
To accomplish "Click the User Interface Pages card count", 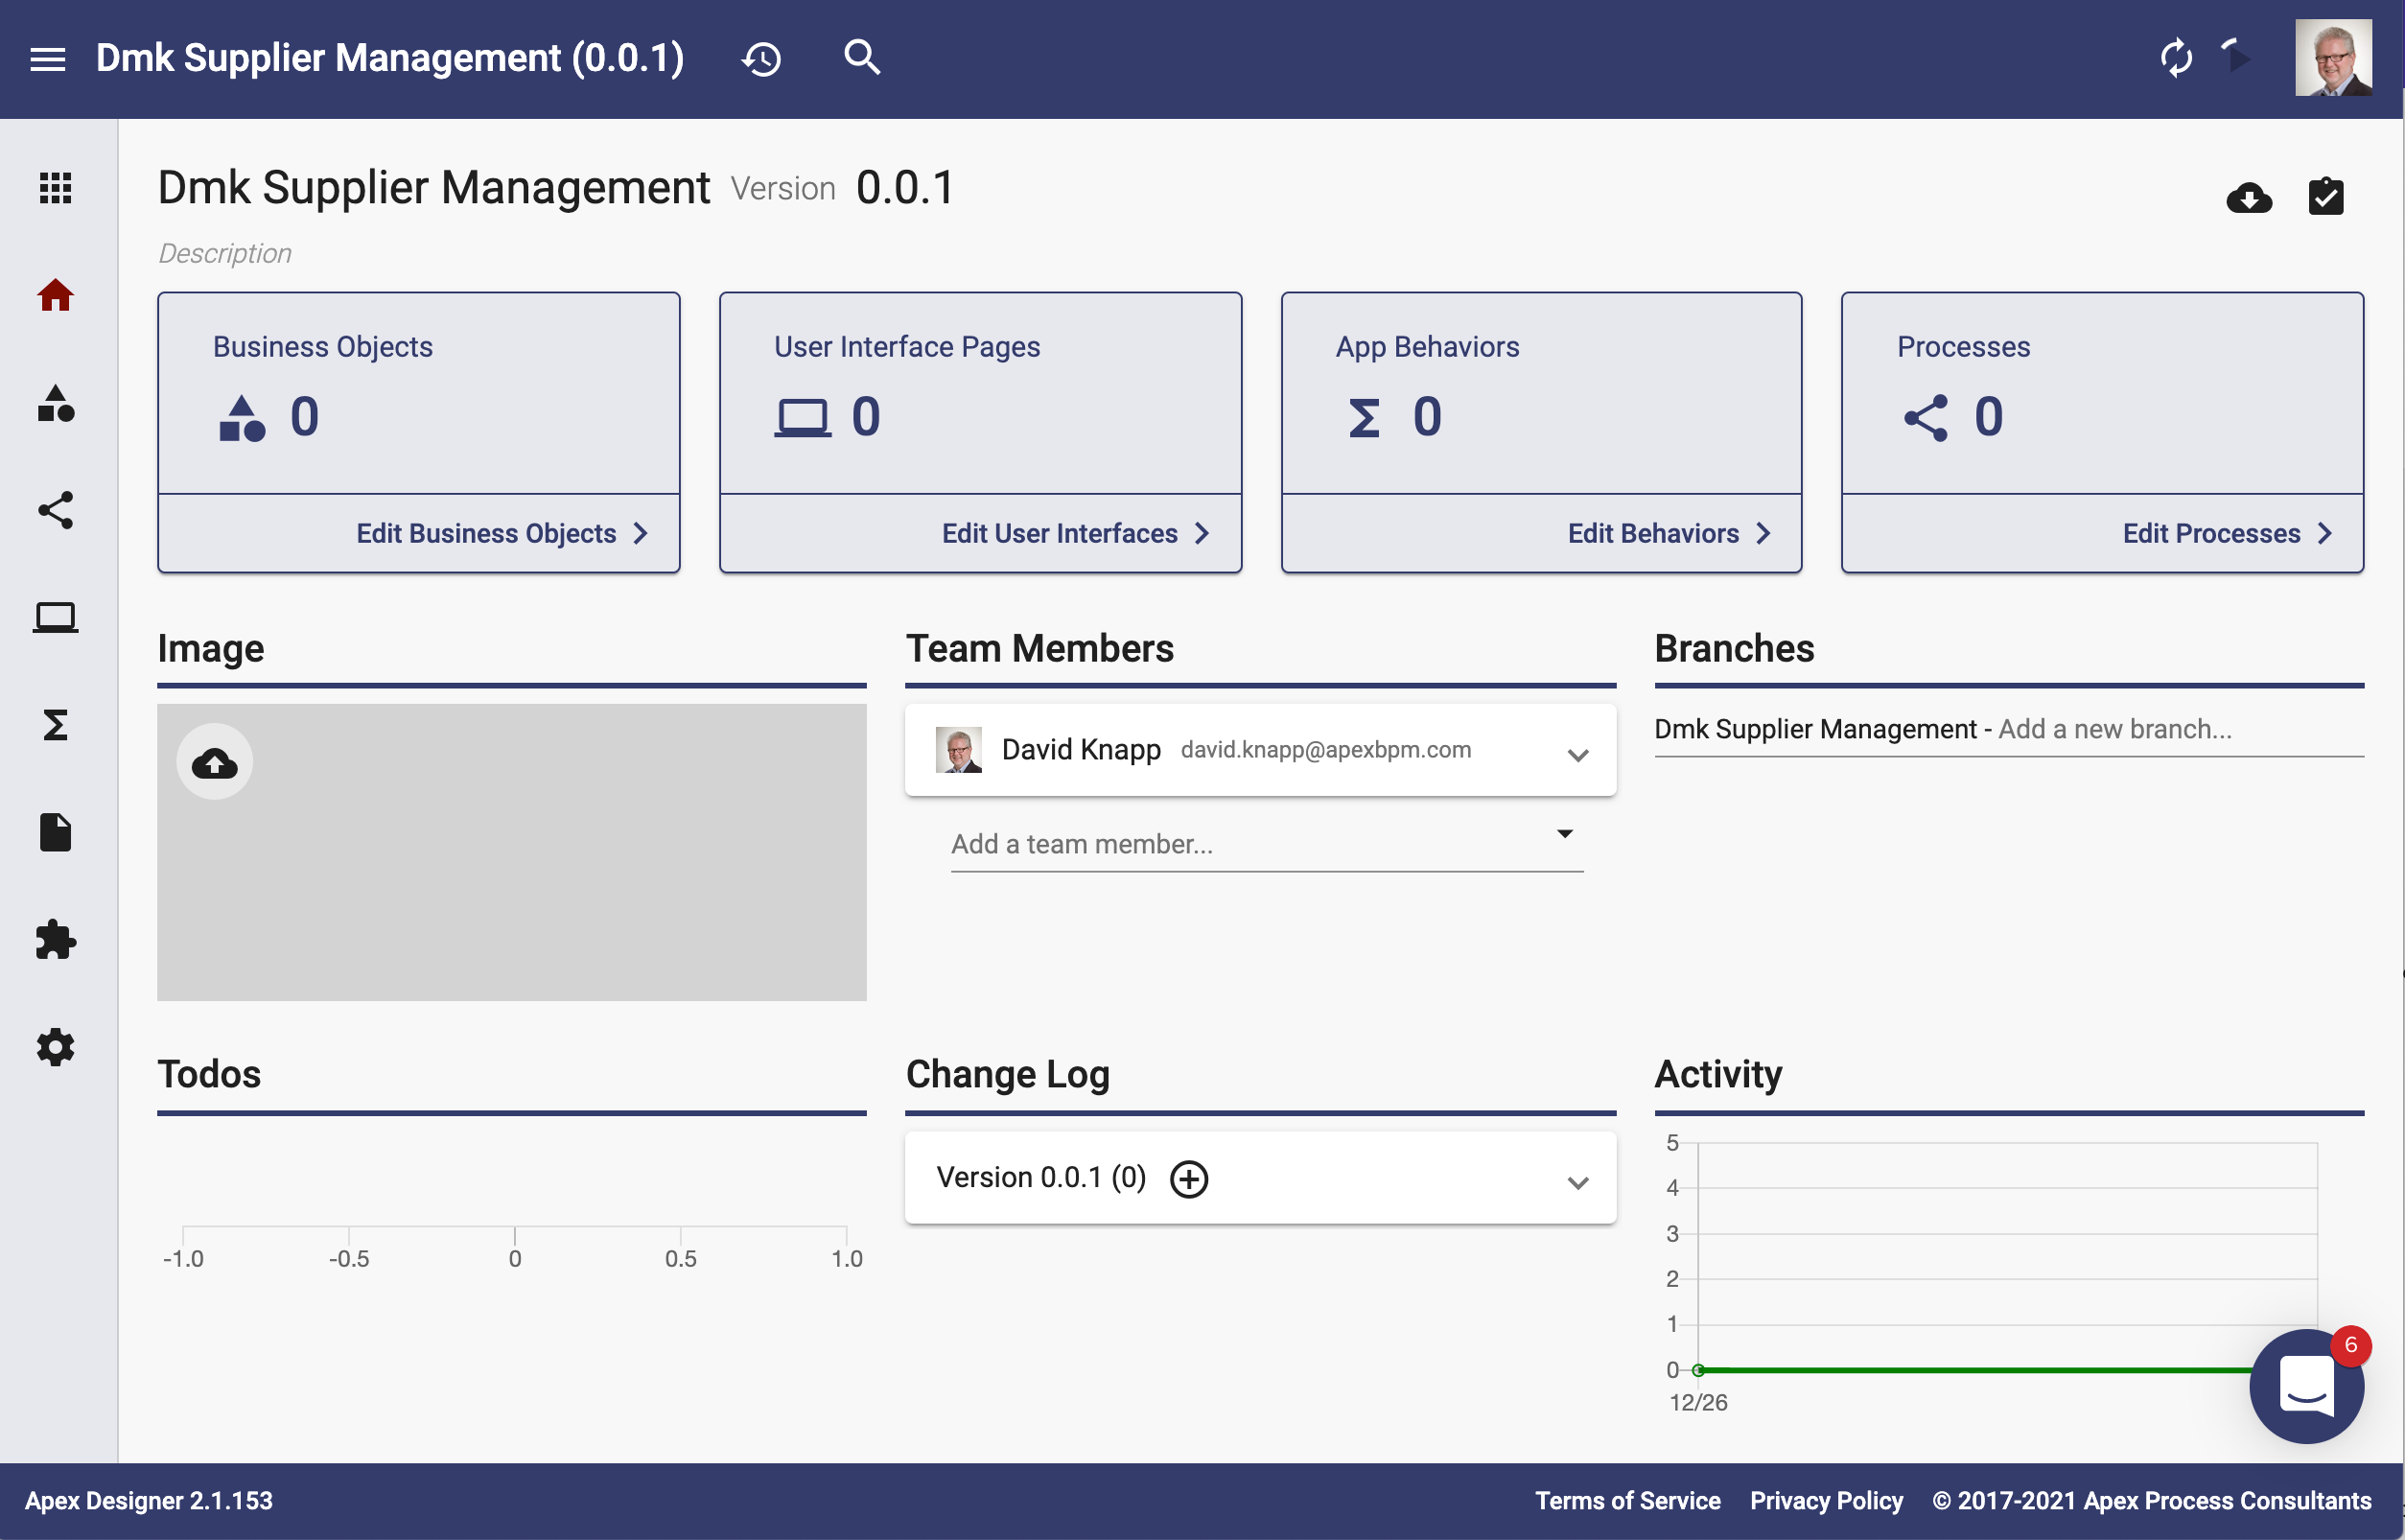I will [866, 417].
